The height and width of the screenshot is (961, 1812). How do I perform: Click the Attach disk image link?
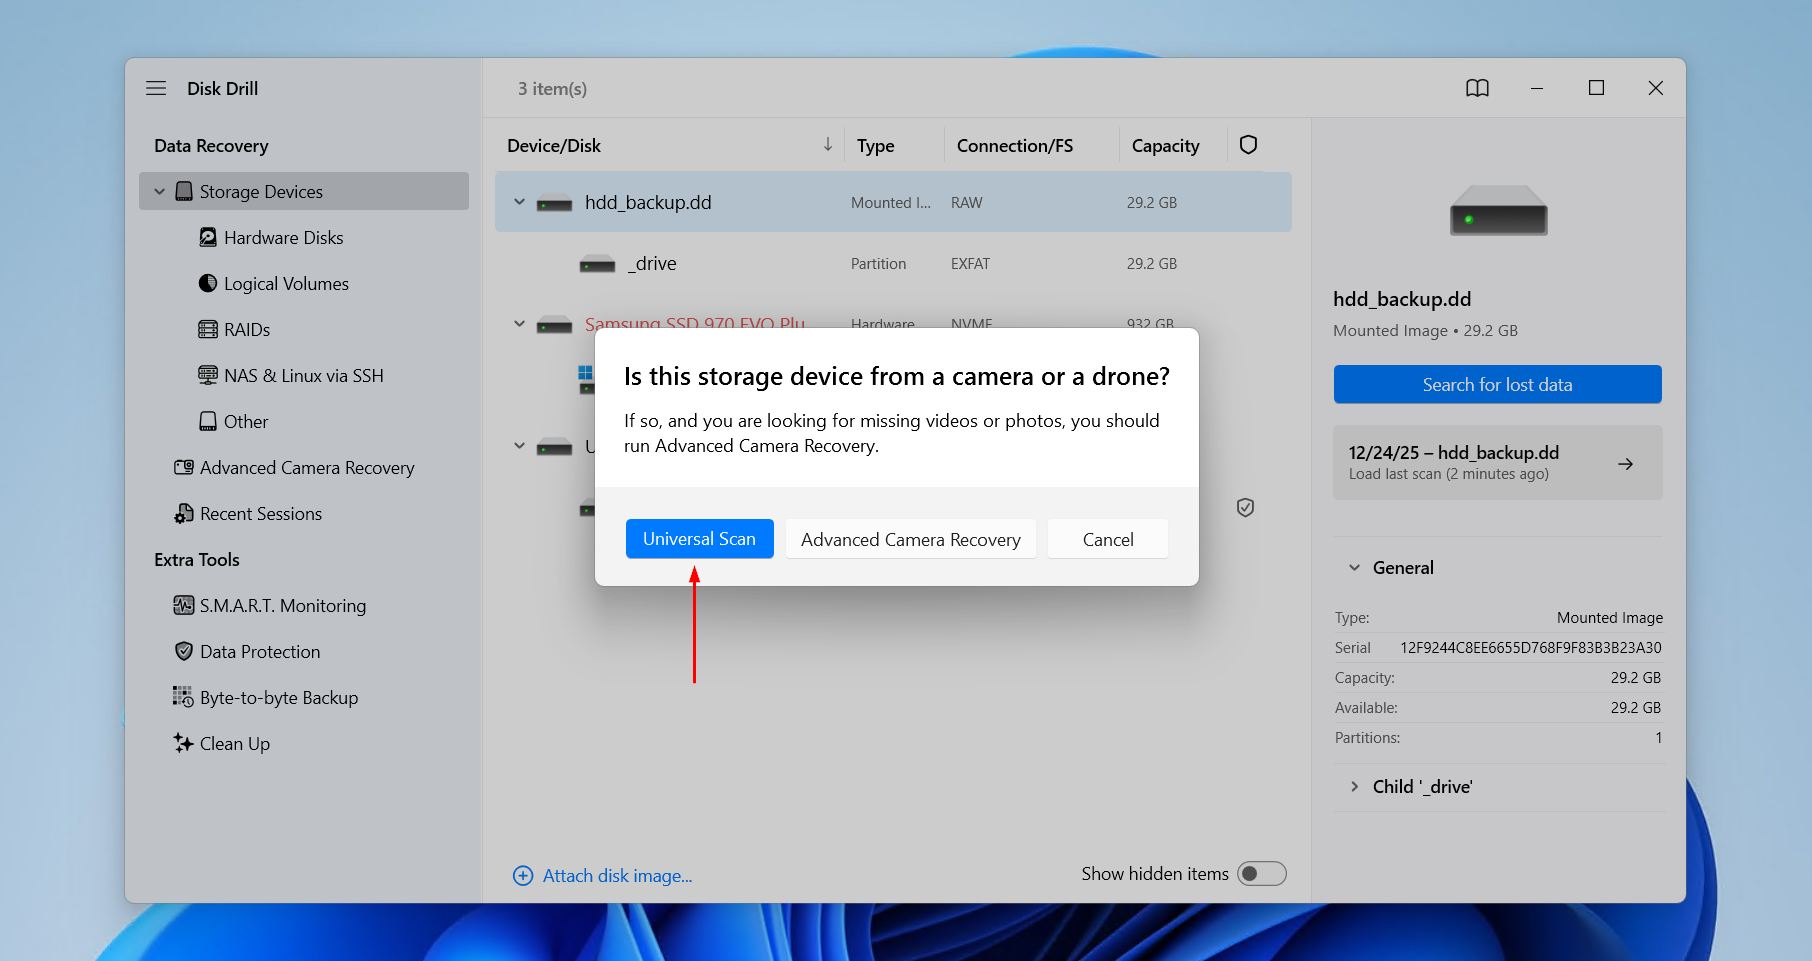tap(616, 876)
